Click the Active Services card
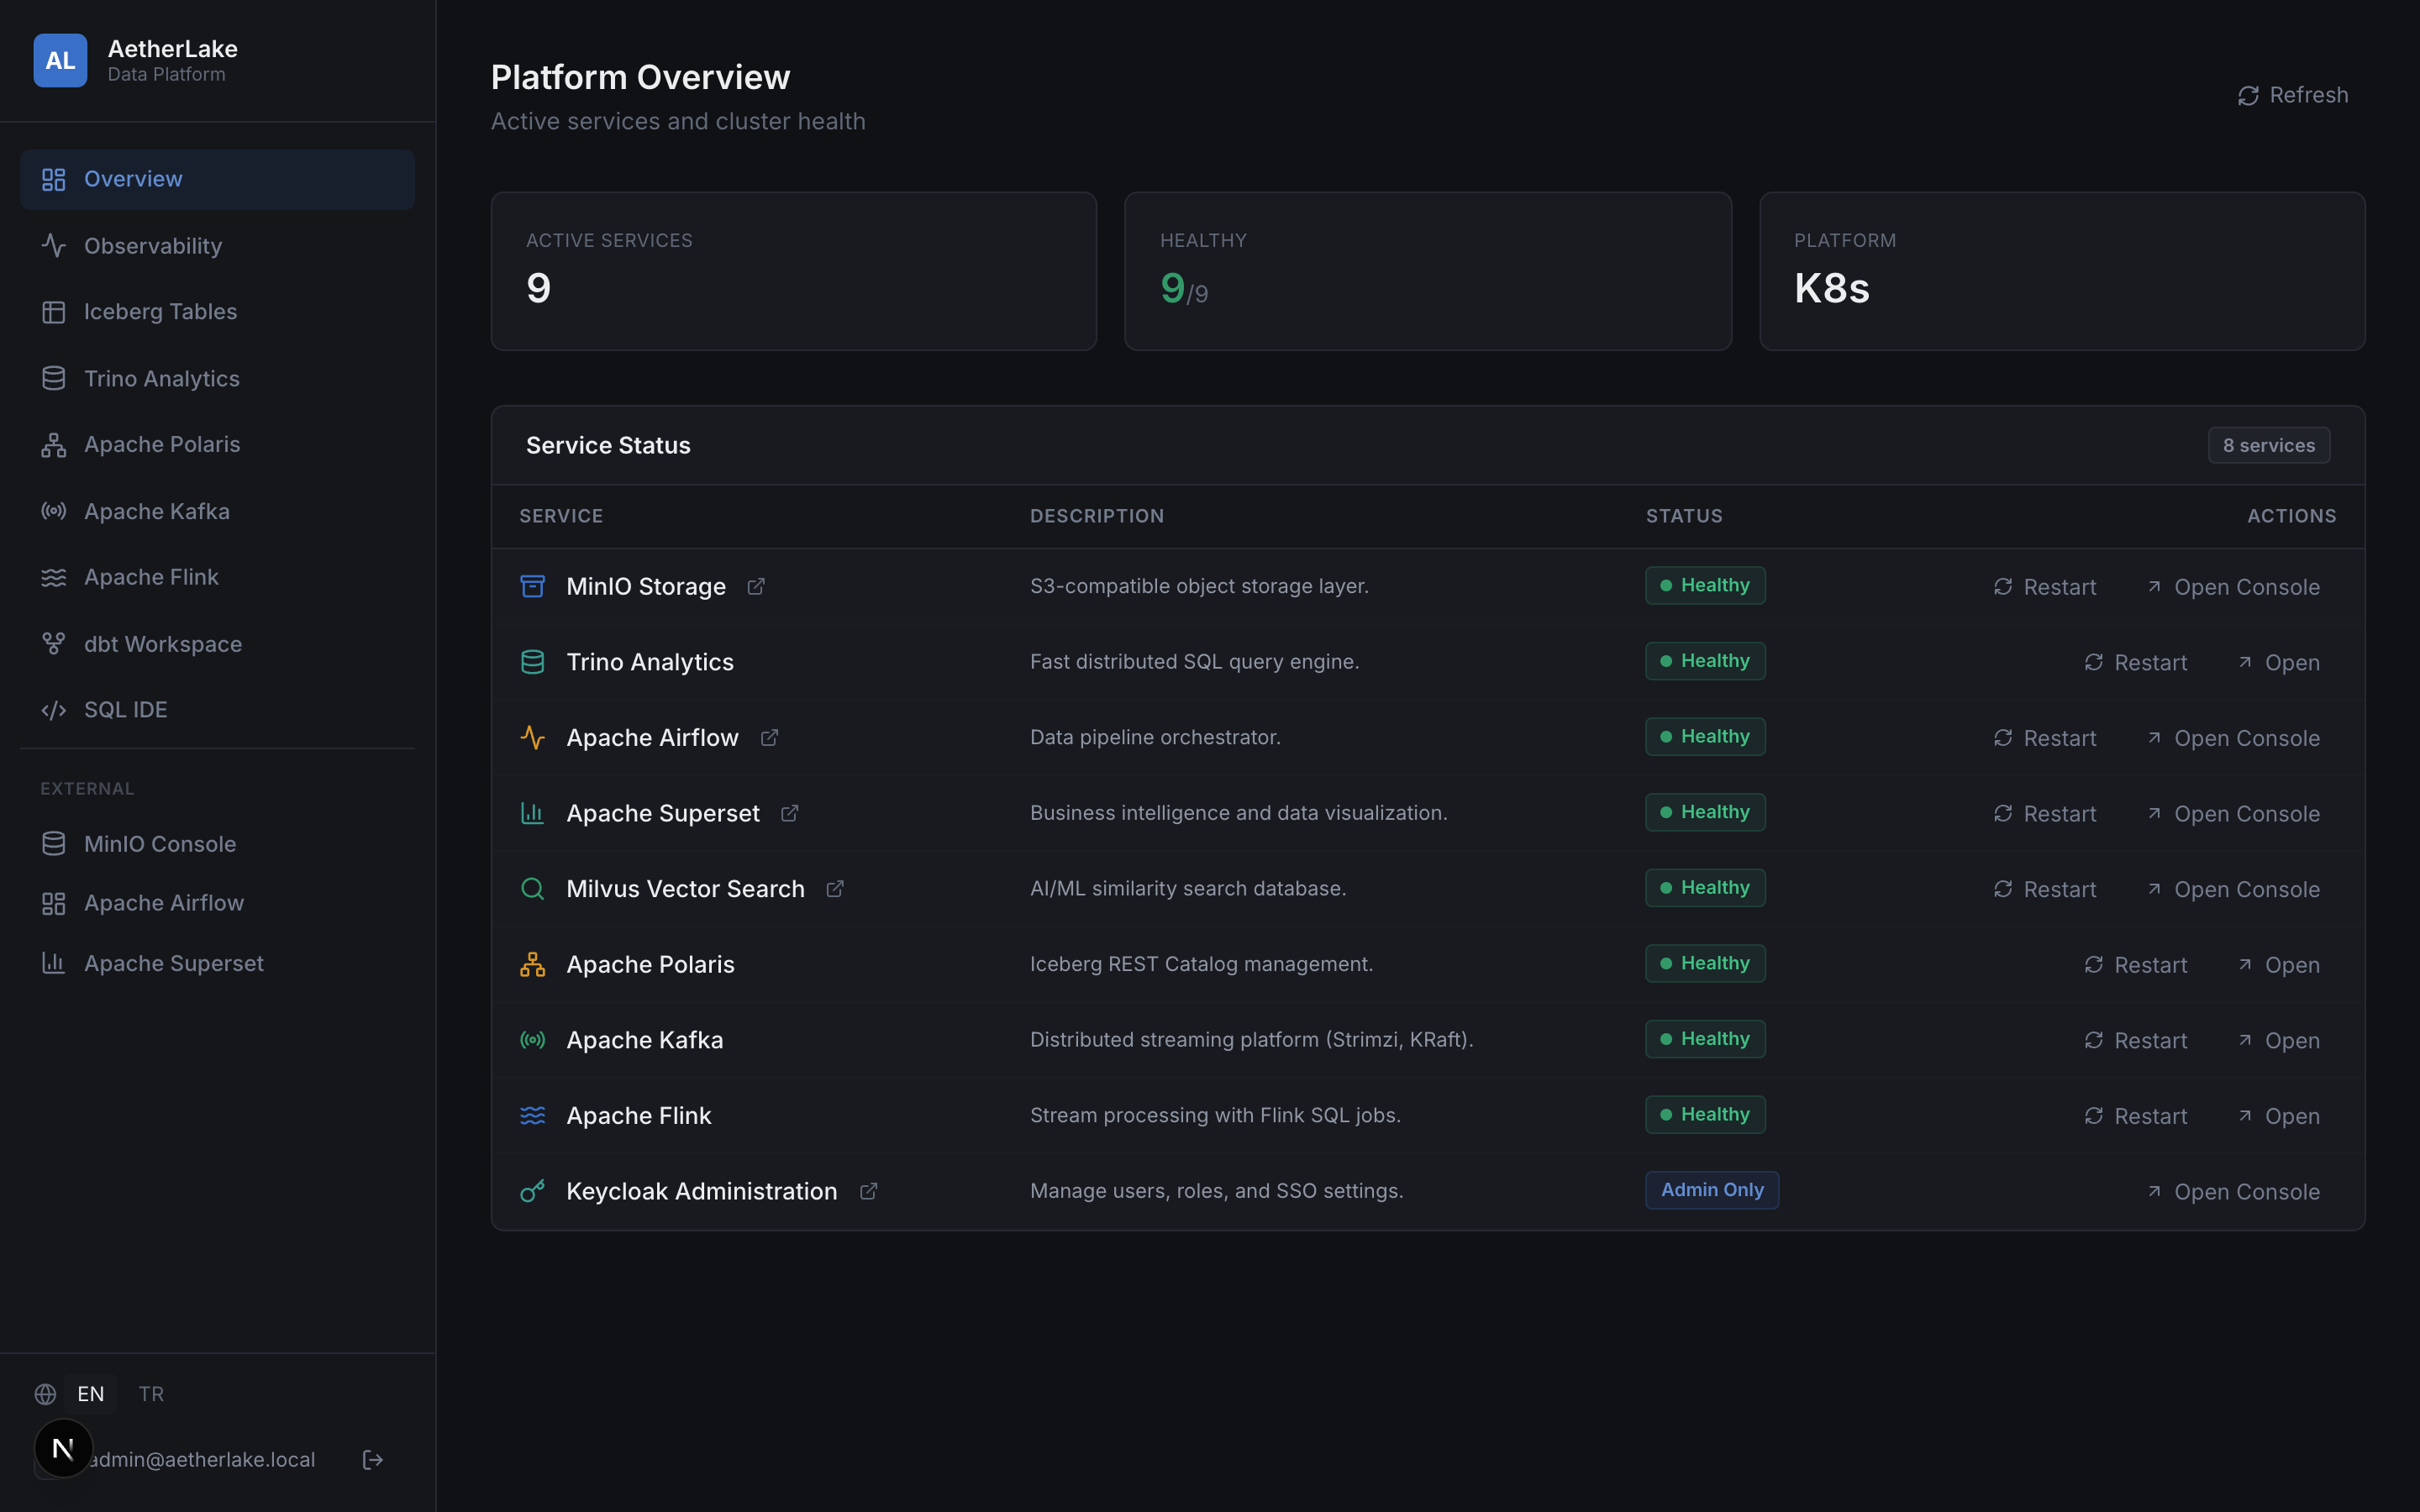Screen dimensions: 2420x1512 (794, 271)
